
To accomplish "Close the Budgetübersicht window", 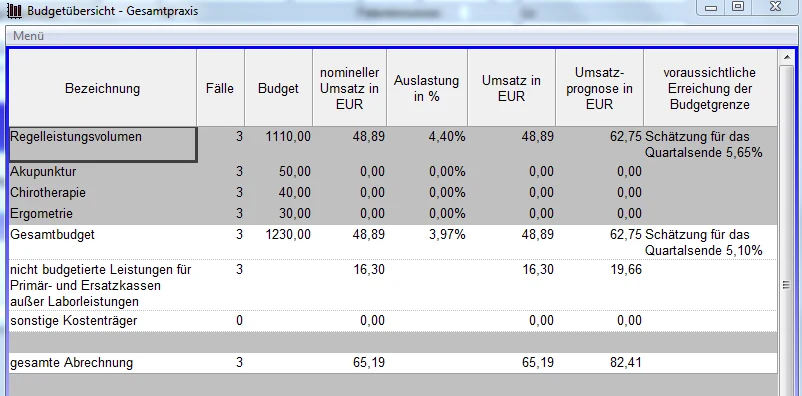I will click(x=774, y=7).
